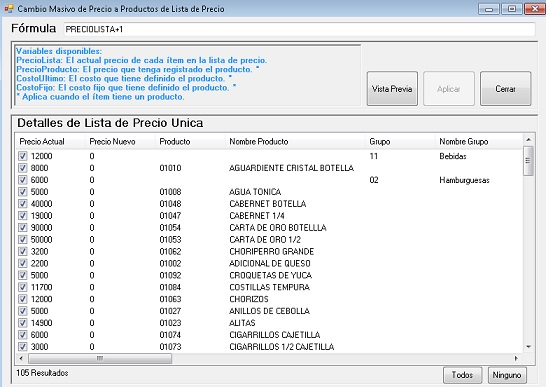Screen dimensions: 546x387
Task: Click the group code 11 cell
Action: pyautogui.click(x=374, y=156)
